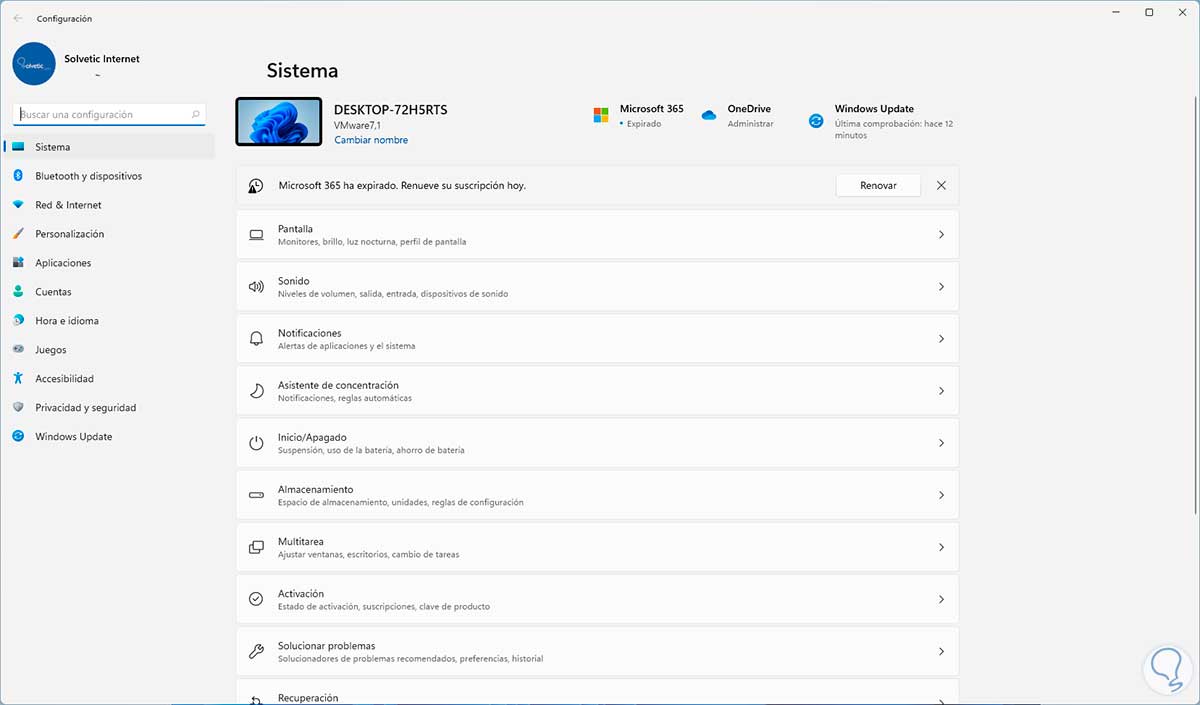1200x705 pixels.
Task: Click the desktop wallpaper thumbnail
Action: tap(279, 122)
